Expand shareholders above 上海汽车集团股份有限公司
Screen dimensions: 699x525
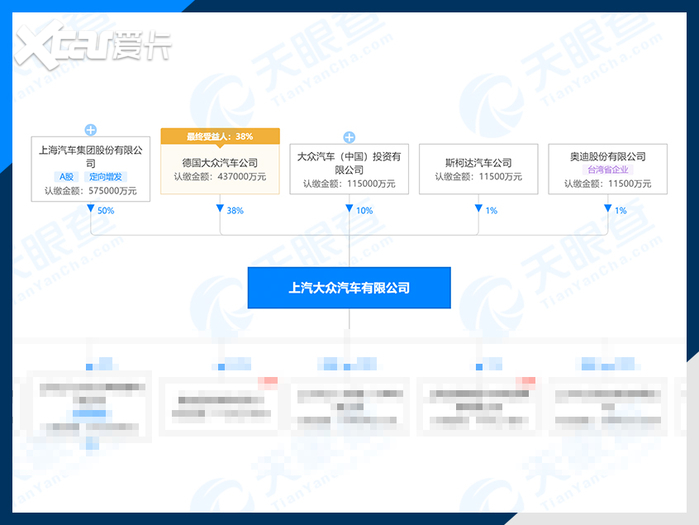coord(90,130)
